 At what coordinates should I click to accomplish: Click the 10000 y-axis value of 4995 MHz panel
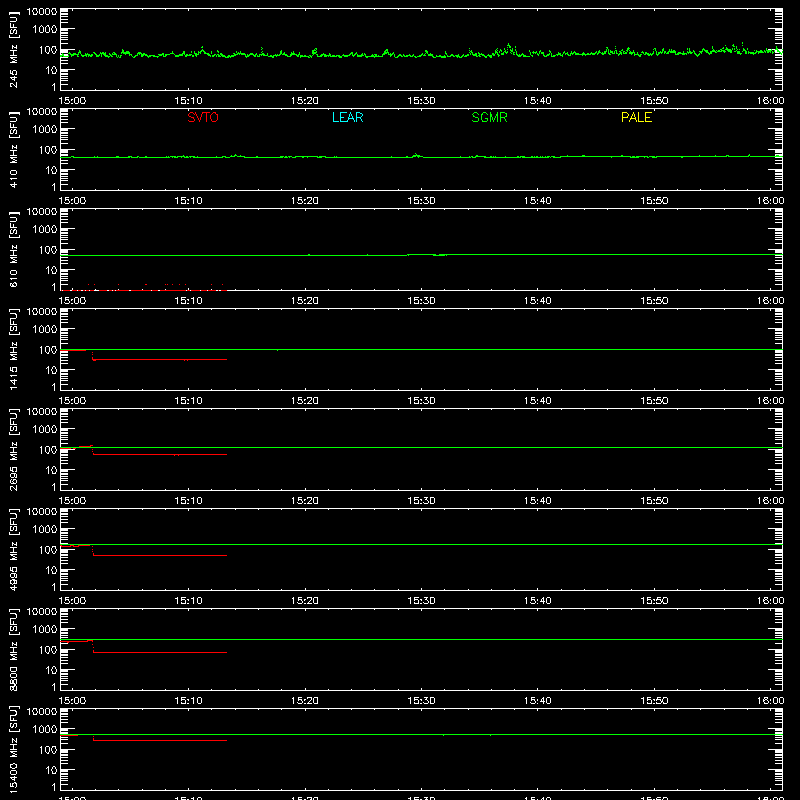pos(42,512)
